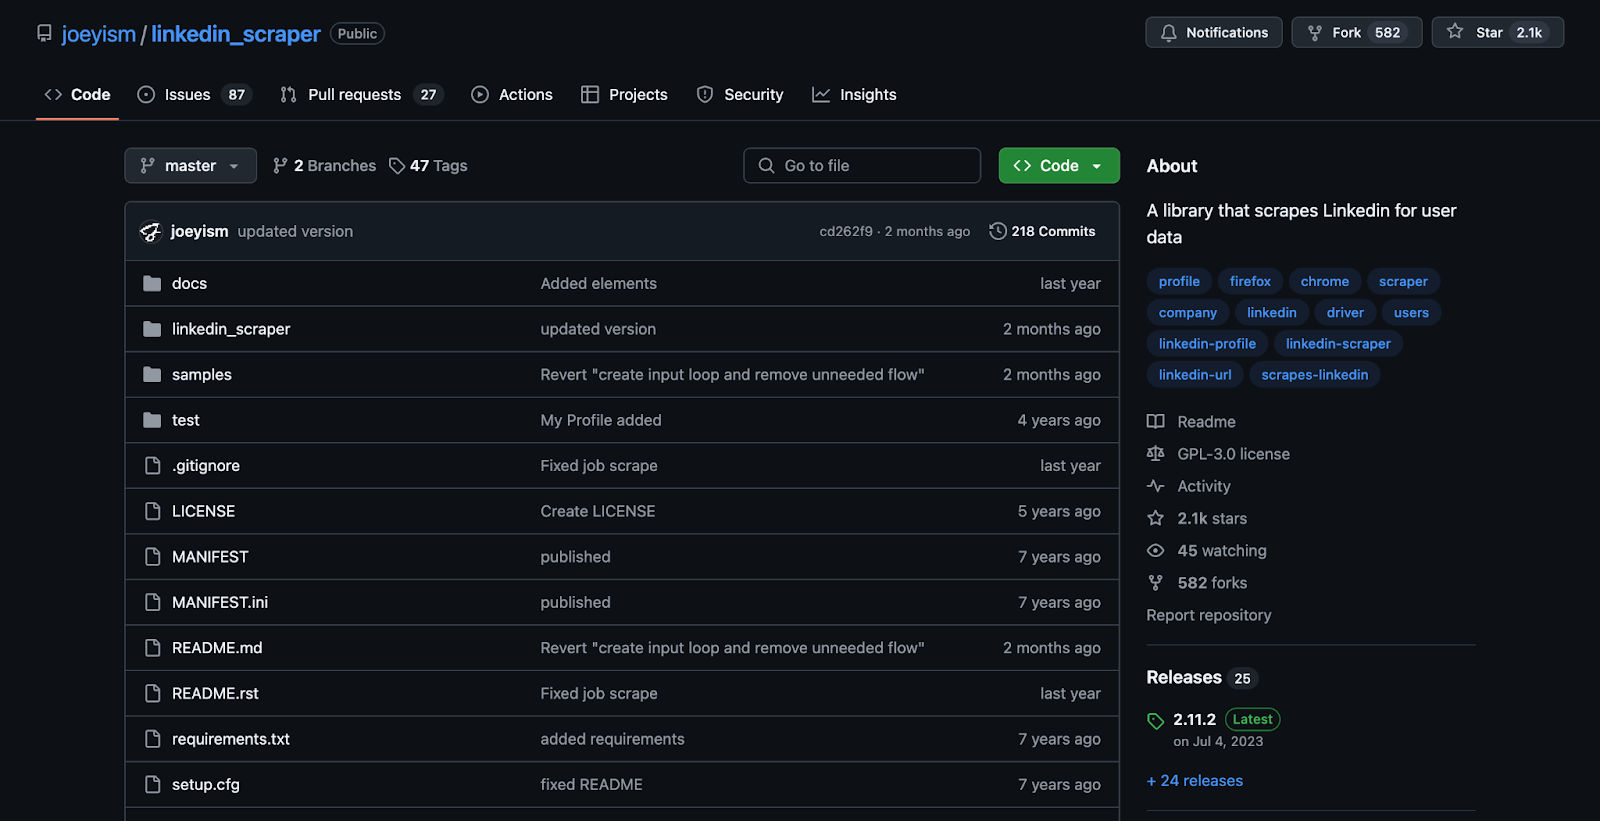Open the Actions tab
Viewport: 1600px width, 821px height.
pos(512,95)
